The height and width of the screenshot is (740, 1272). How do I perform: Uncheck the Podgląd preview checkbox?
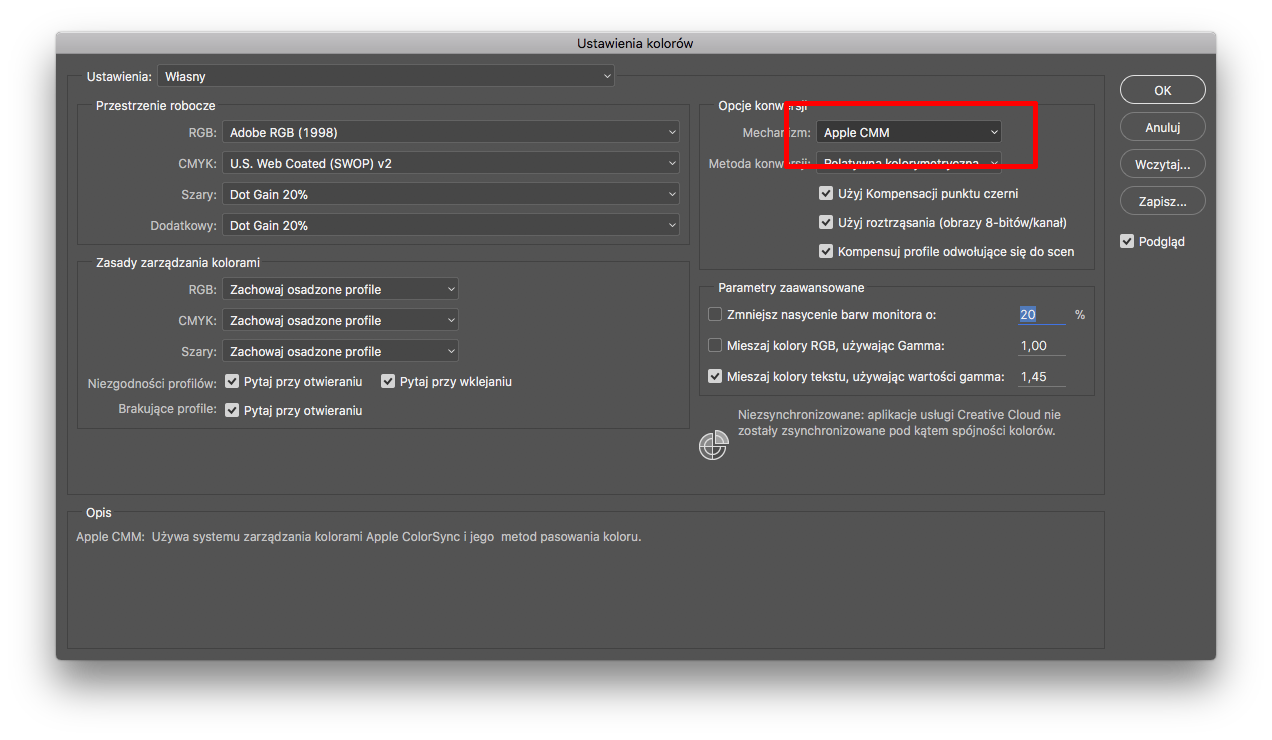[1127, 241]
